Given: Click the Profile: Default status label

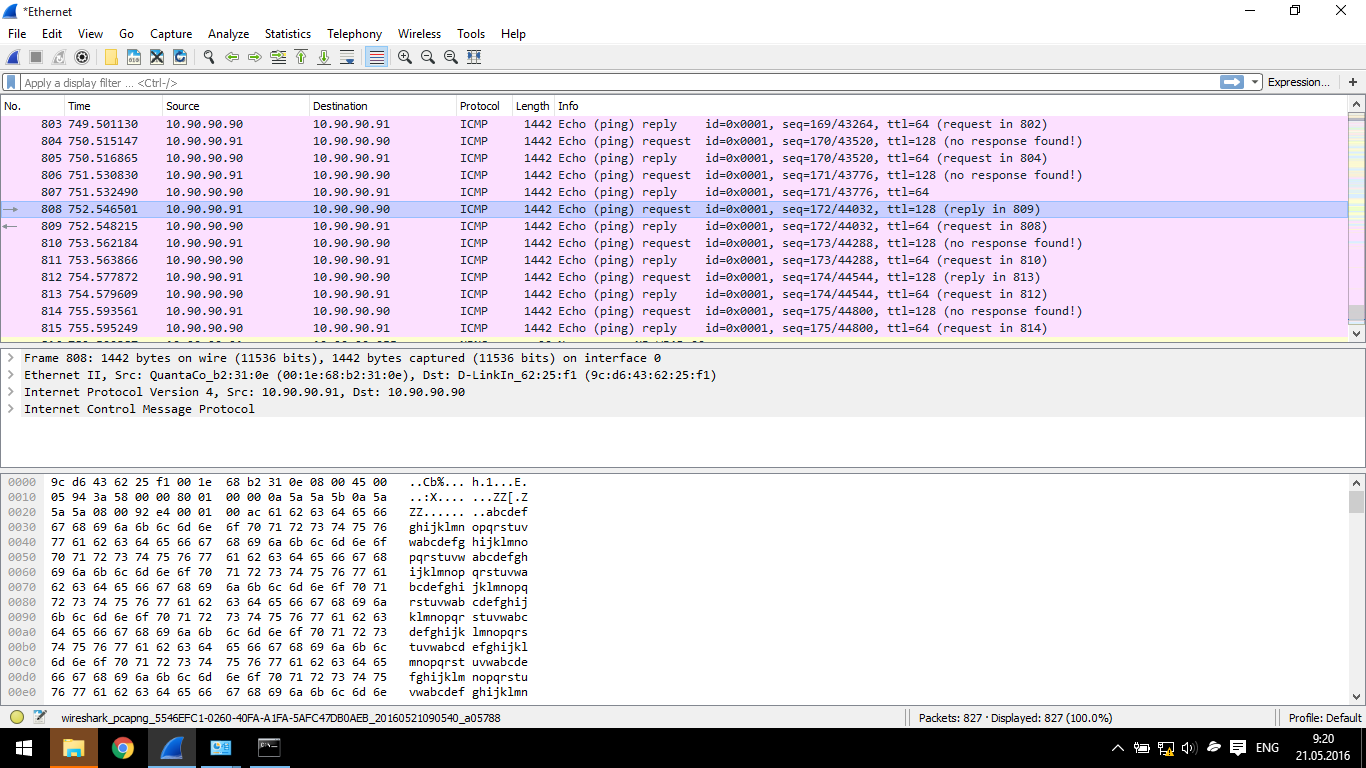Looking at the screenshot, I should pos(1324,717).
